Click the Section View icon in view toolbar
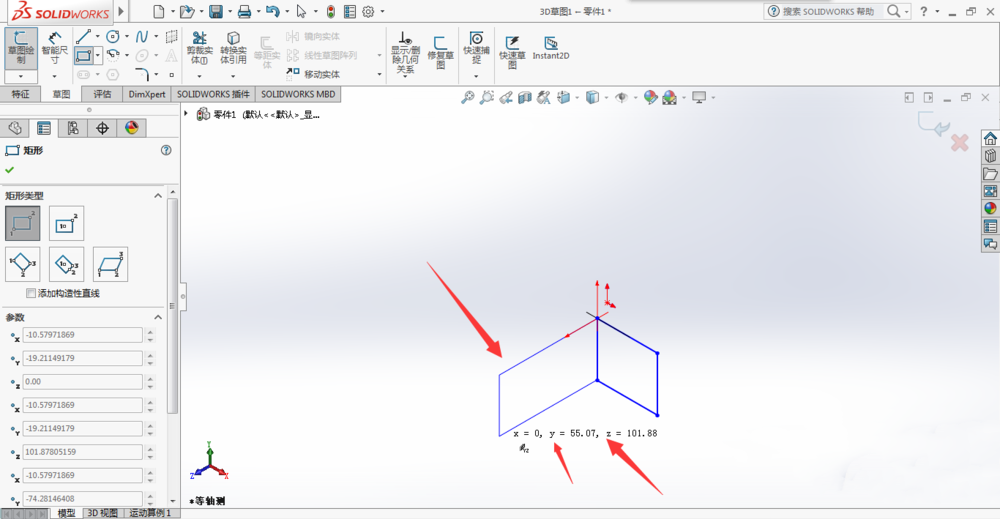This screenshot has height=519, width=1000. coord(525,98)
